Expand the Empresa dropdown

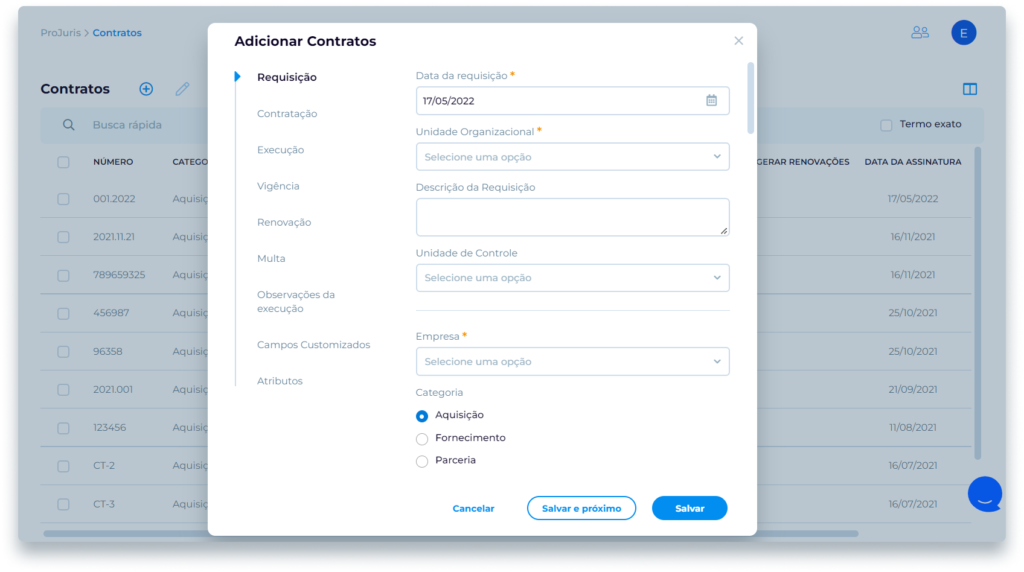pyautogui.click(x=572, y=362)
